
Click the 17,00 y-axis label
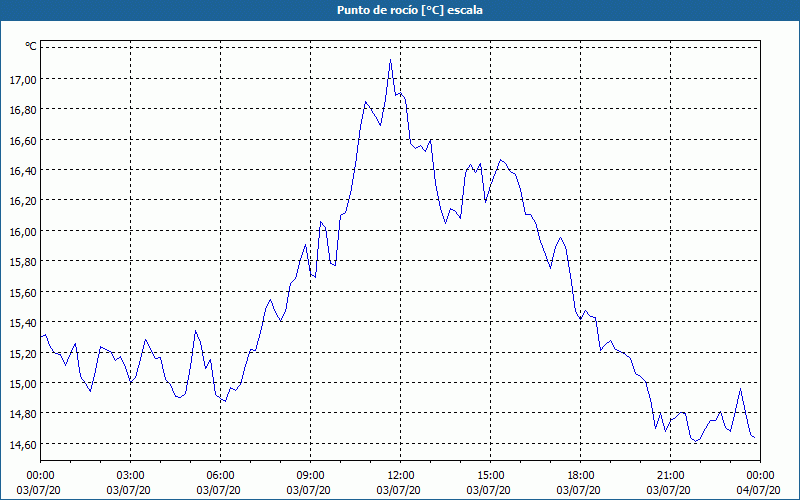pyautogui.click(x=22, y=79)
